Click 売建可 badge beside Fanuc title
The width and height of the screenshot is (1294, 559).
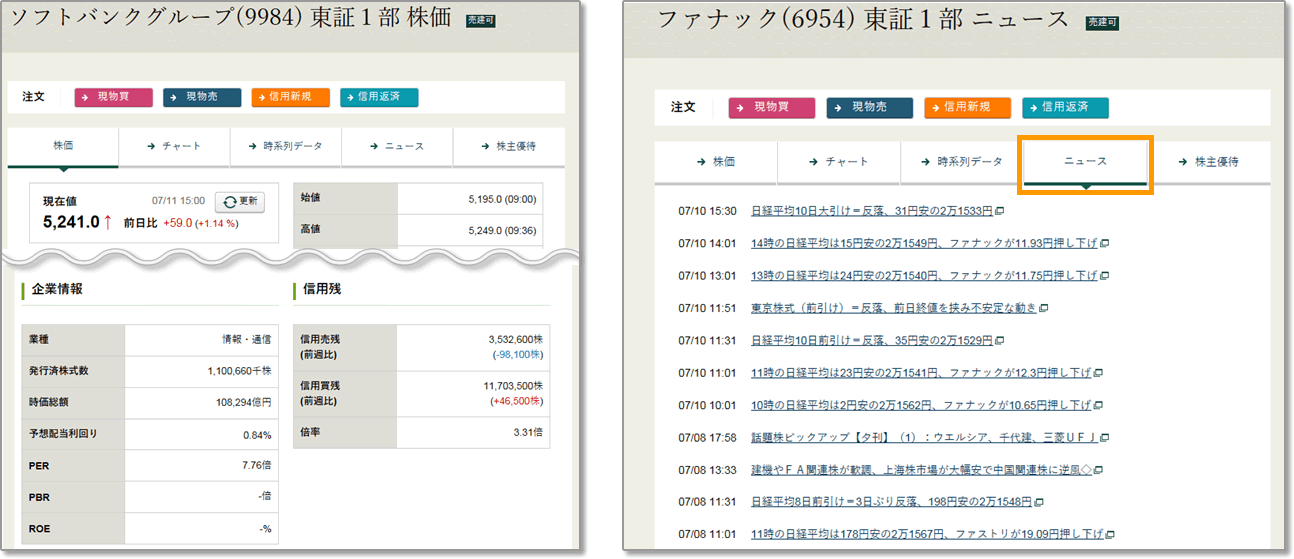(1103, 22)
